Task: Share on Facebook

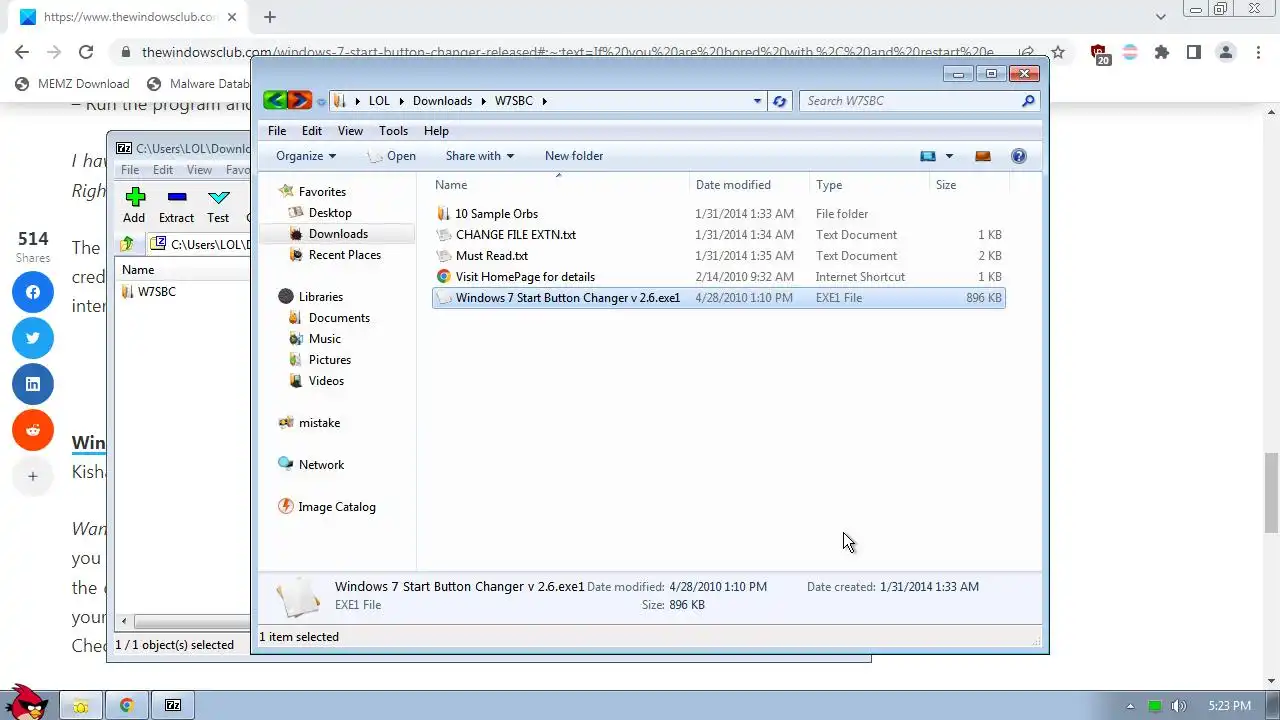Action: pyautogui.click(x=33, y=292)
